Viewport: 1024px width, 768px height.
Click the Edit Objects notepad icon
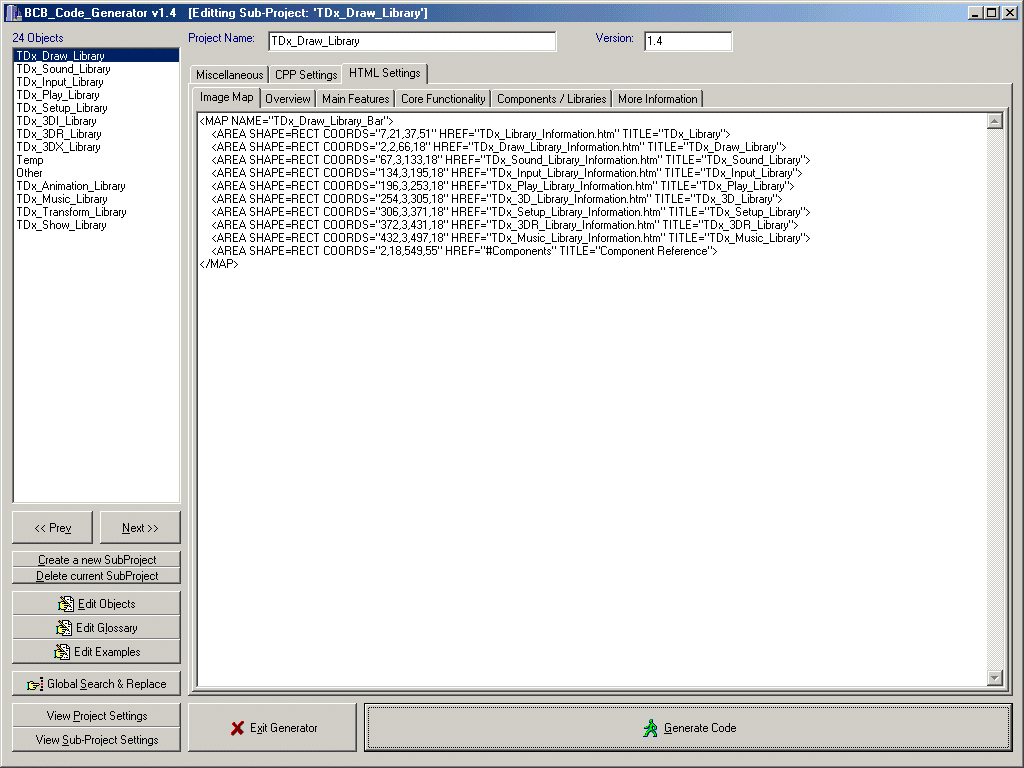[x=66, y=604]
